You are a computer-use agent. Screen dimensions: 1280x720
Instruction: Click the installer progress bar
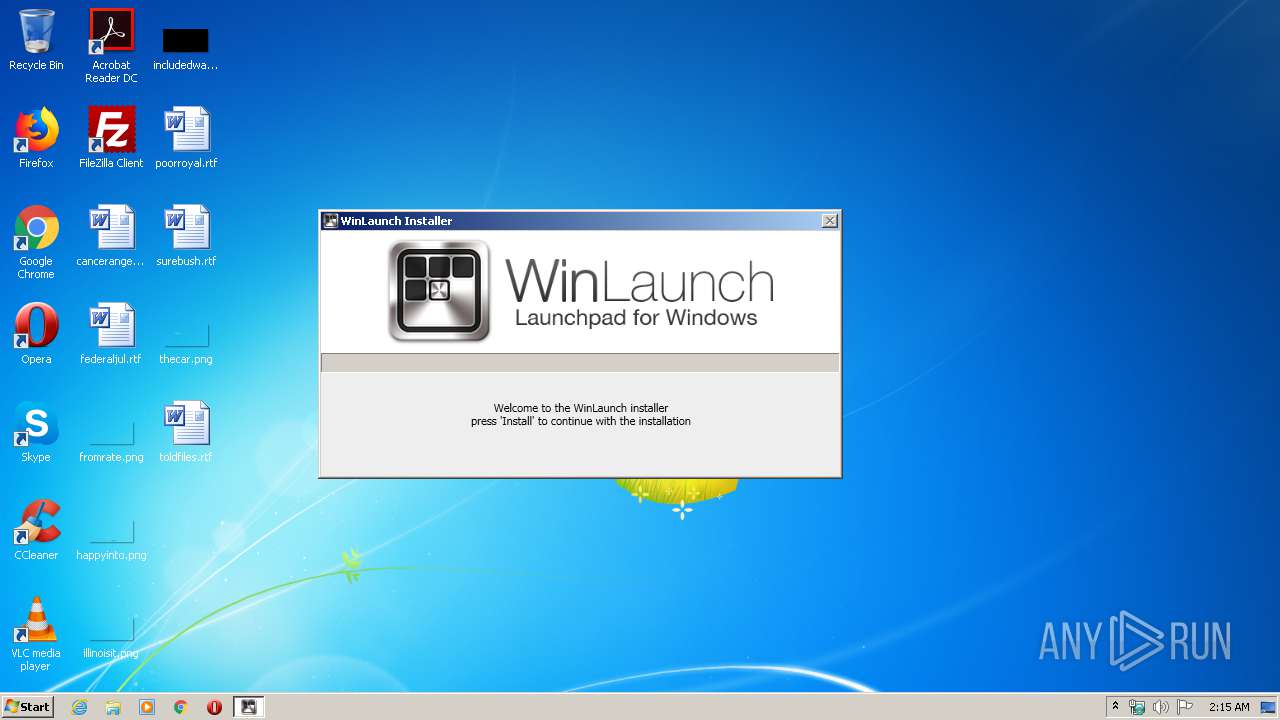[580, 362]
